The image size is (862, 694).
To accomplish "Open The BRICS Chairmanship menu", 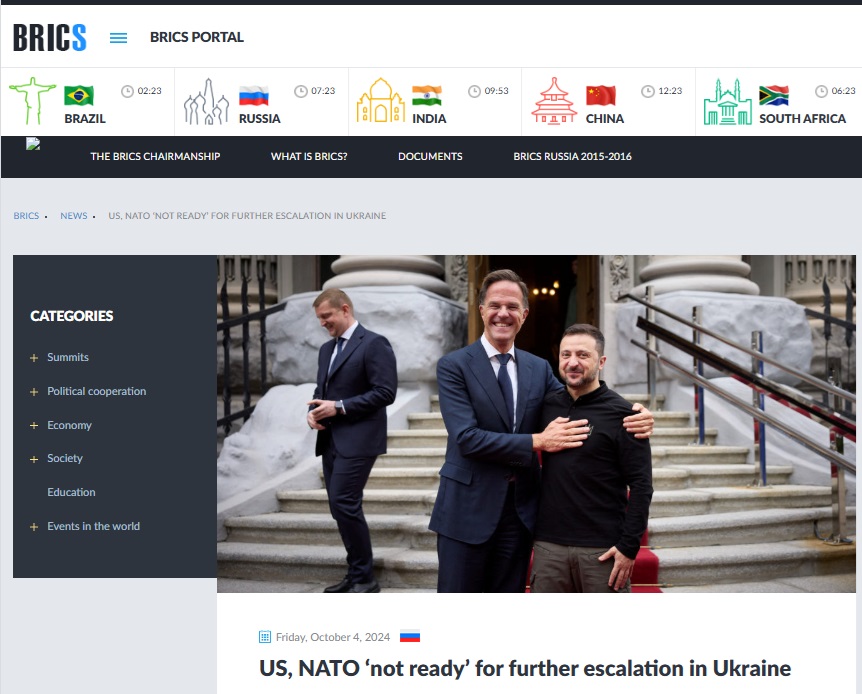I will 155,156.
